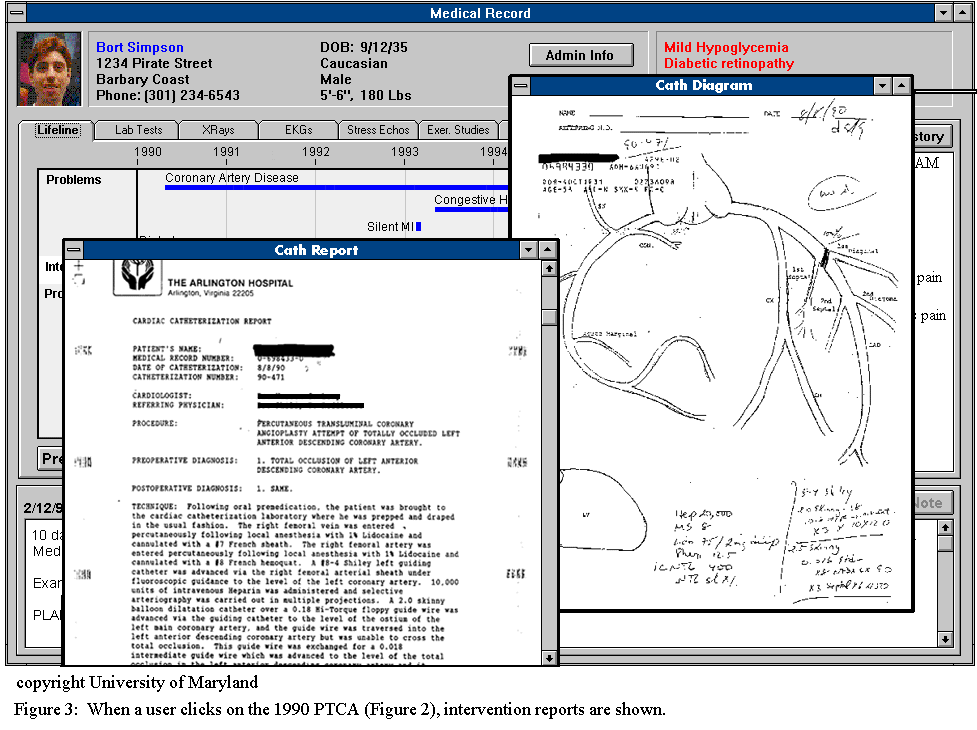Minimize the Cath Diagram window
This screenshot has width=977, height=730.
point(882,85)
